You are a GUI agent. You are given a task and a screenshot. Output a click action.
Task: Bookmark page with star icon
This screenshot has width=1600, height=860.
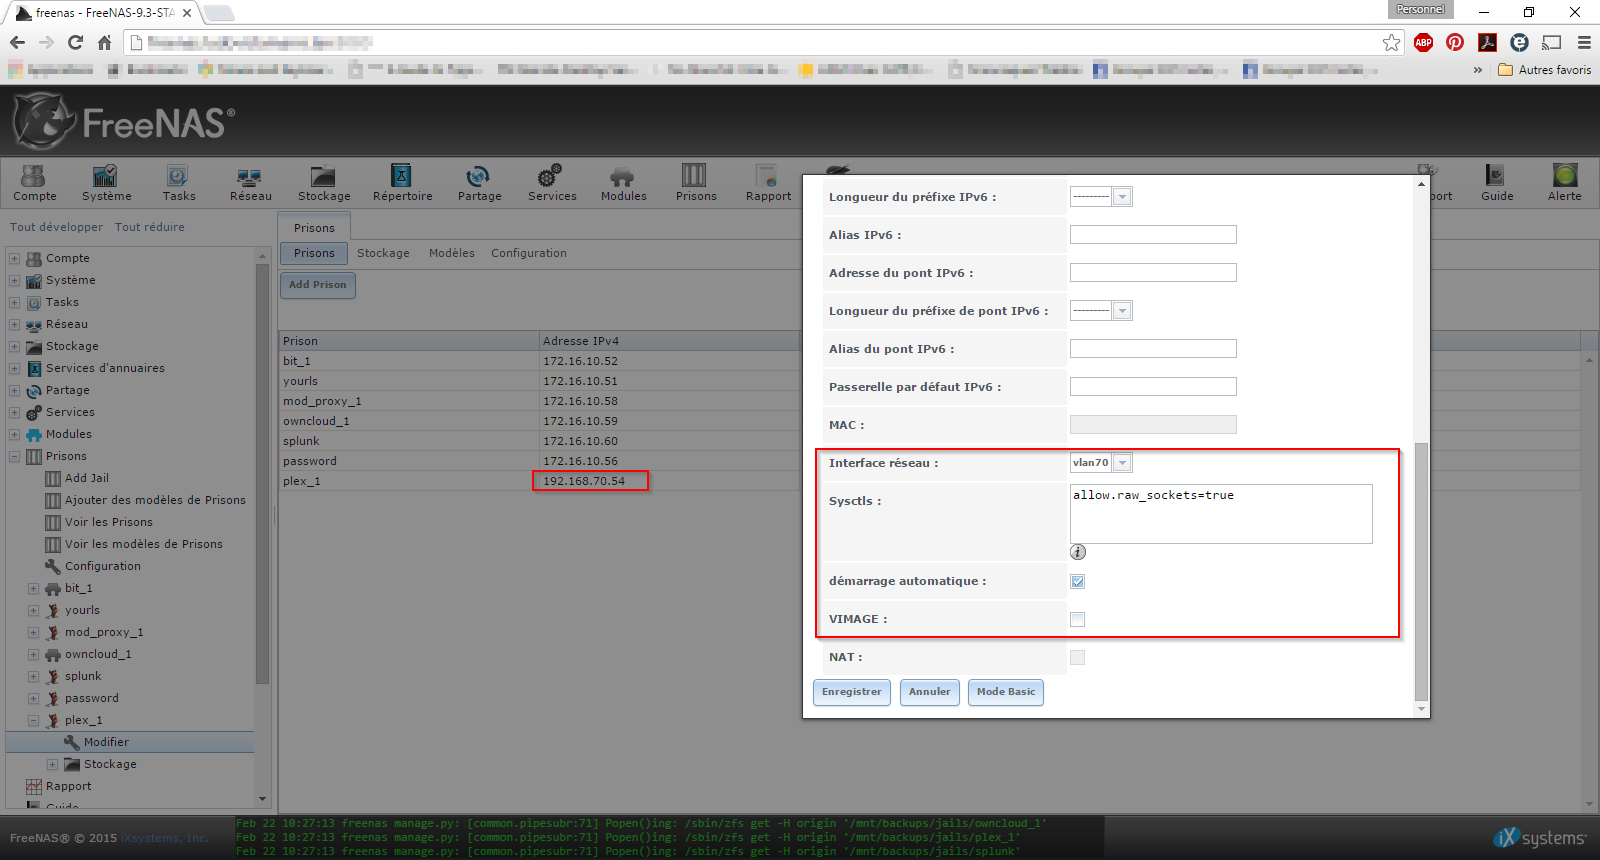point(1391,42)
